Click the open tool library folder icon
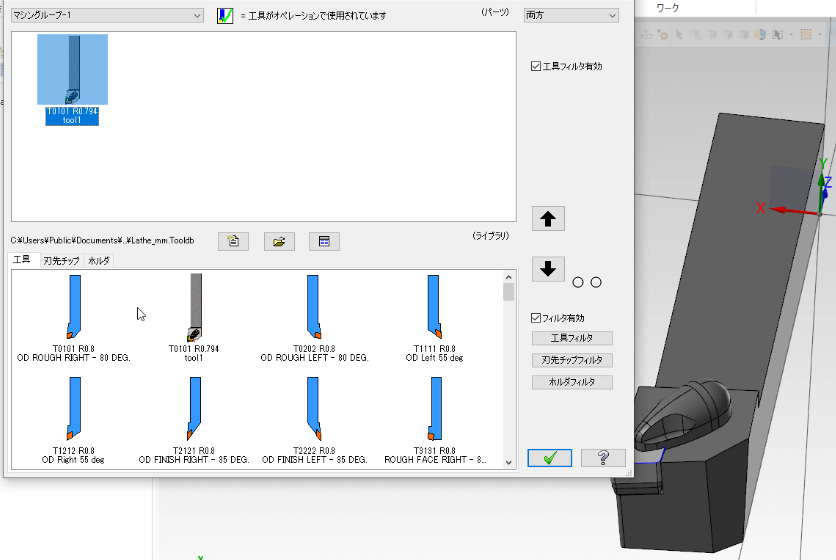Screen dimensions: 836x560 (279, 241)
